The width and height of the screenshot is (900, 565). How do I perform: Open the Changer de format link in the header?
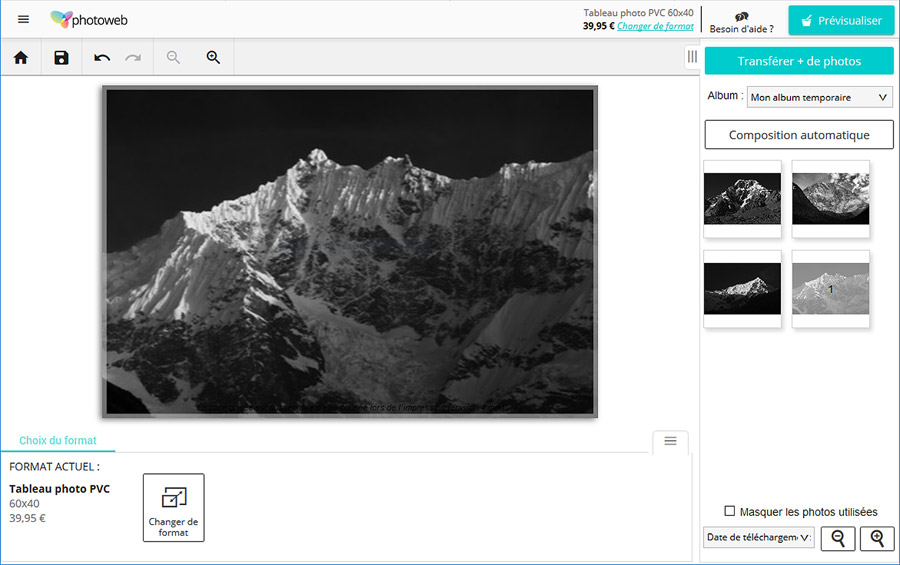(x=655, y=26)
